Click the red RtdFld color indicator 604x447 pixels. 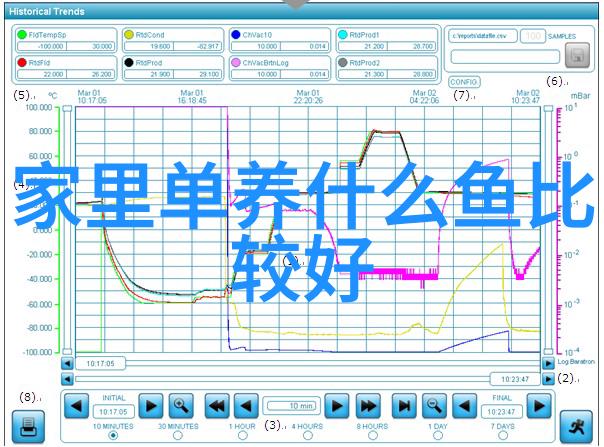(x=22, y=62)
